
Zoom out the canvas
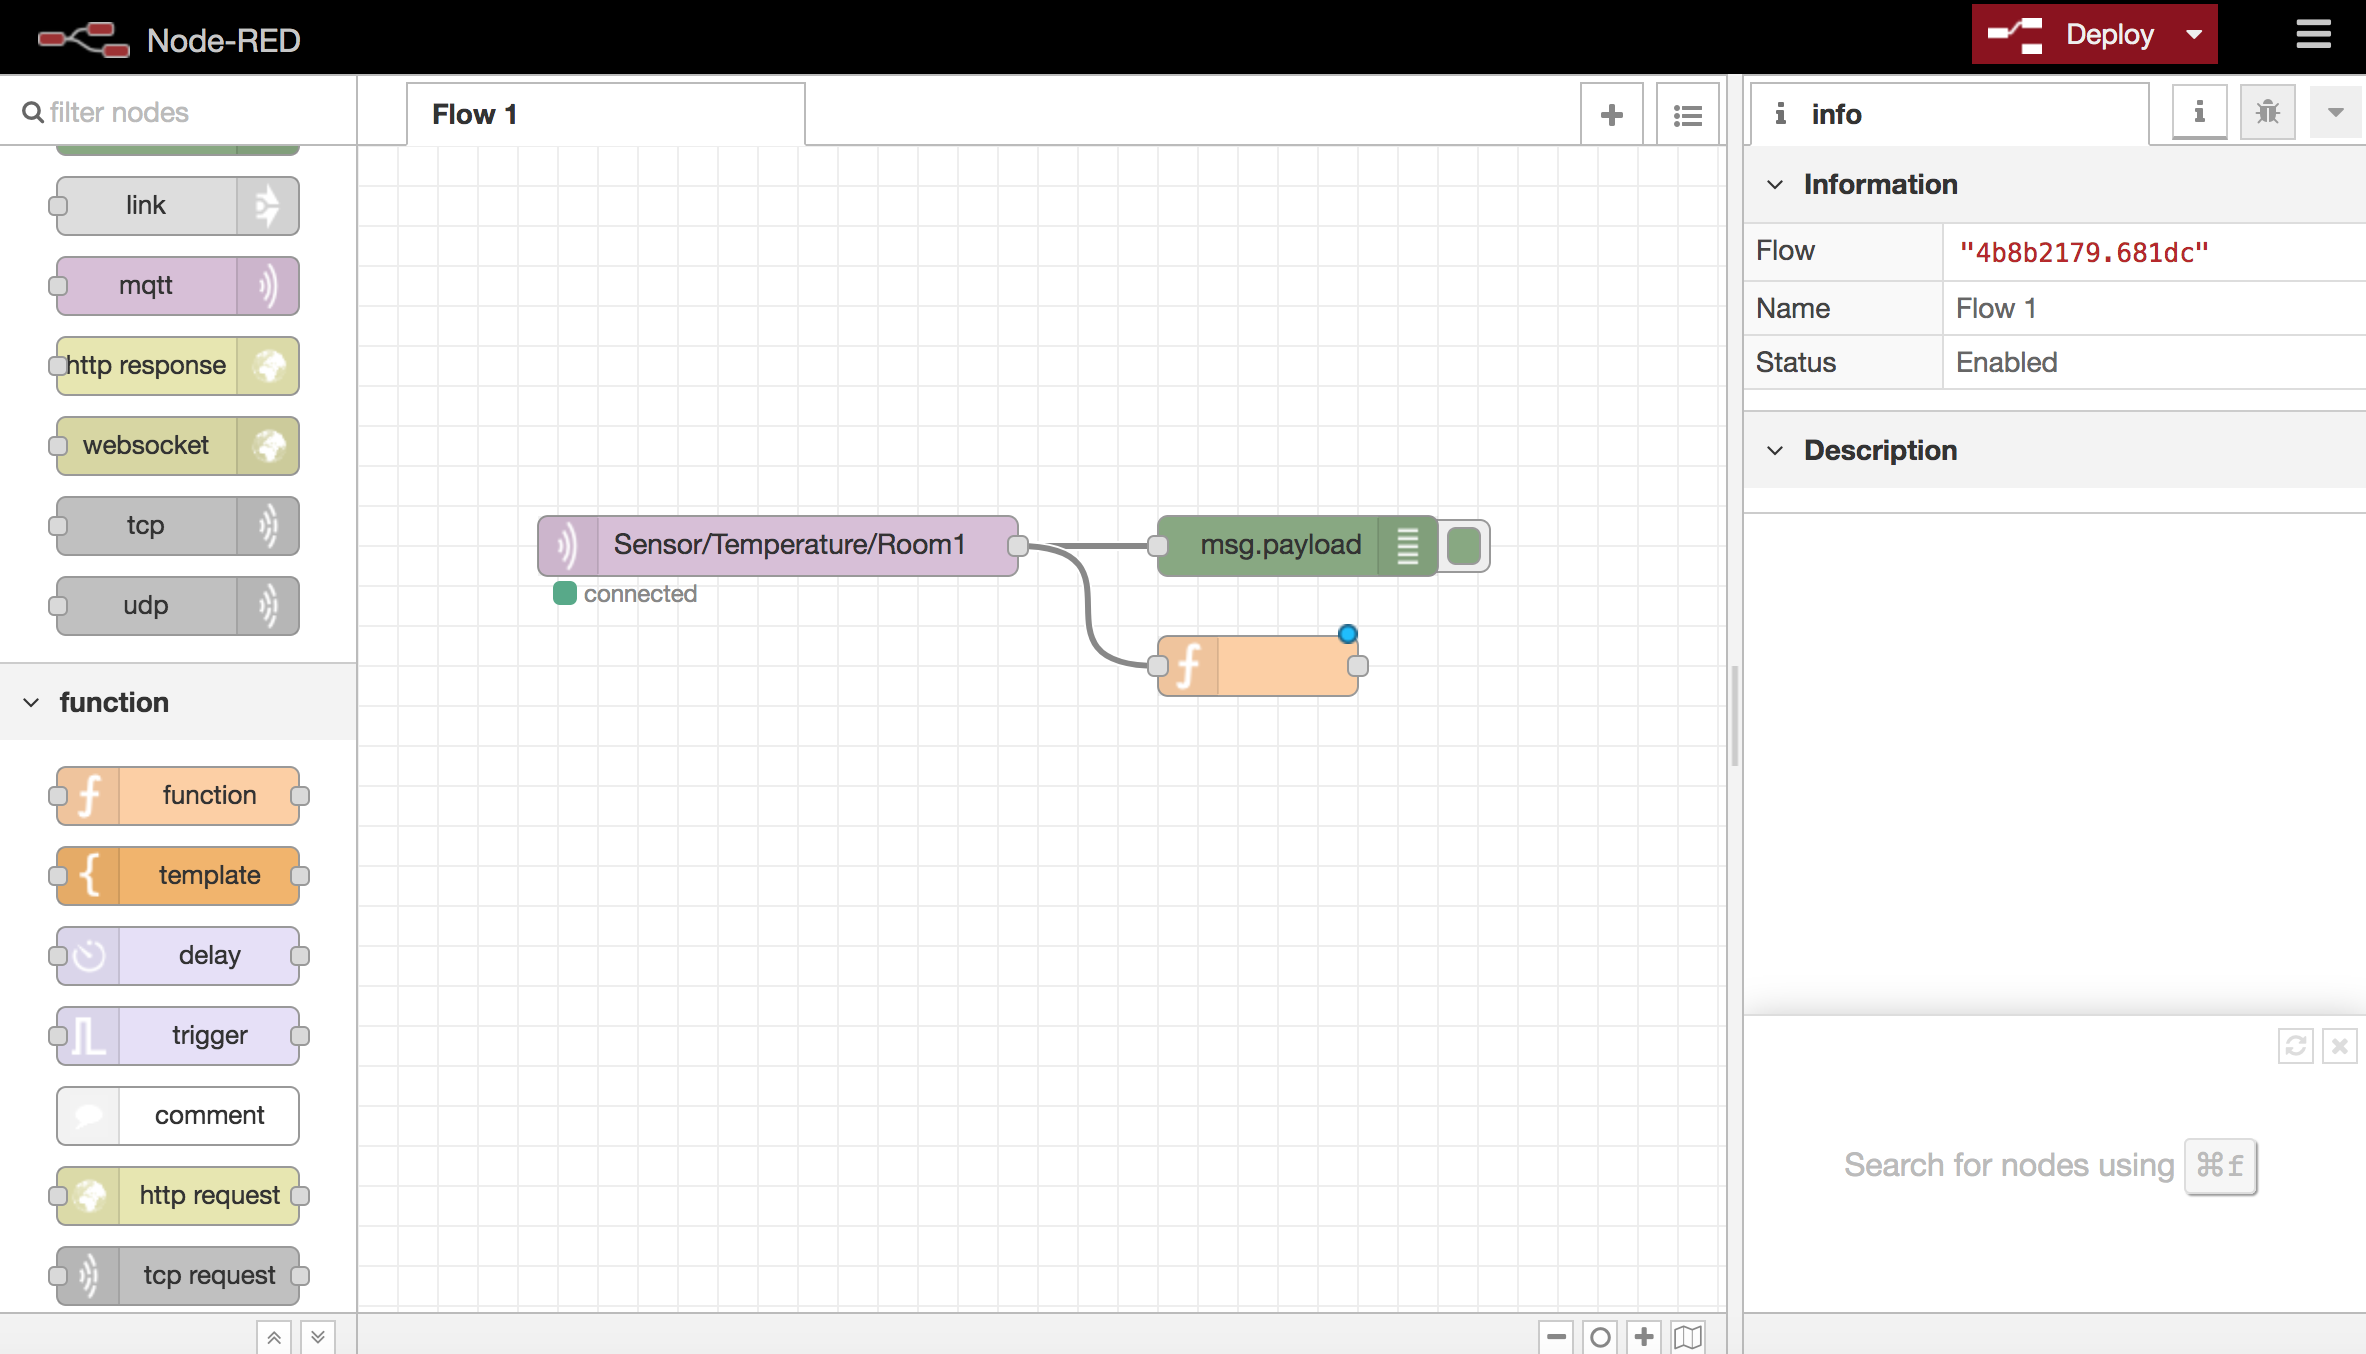coord(1557,1336)
